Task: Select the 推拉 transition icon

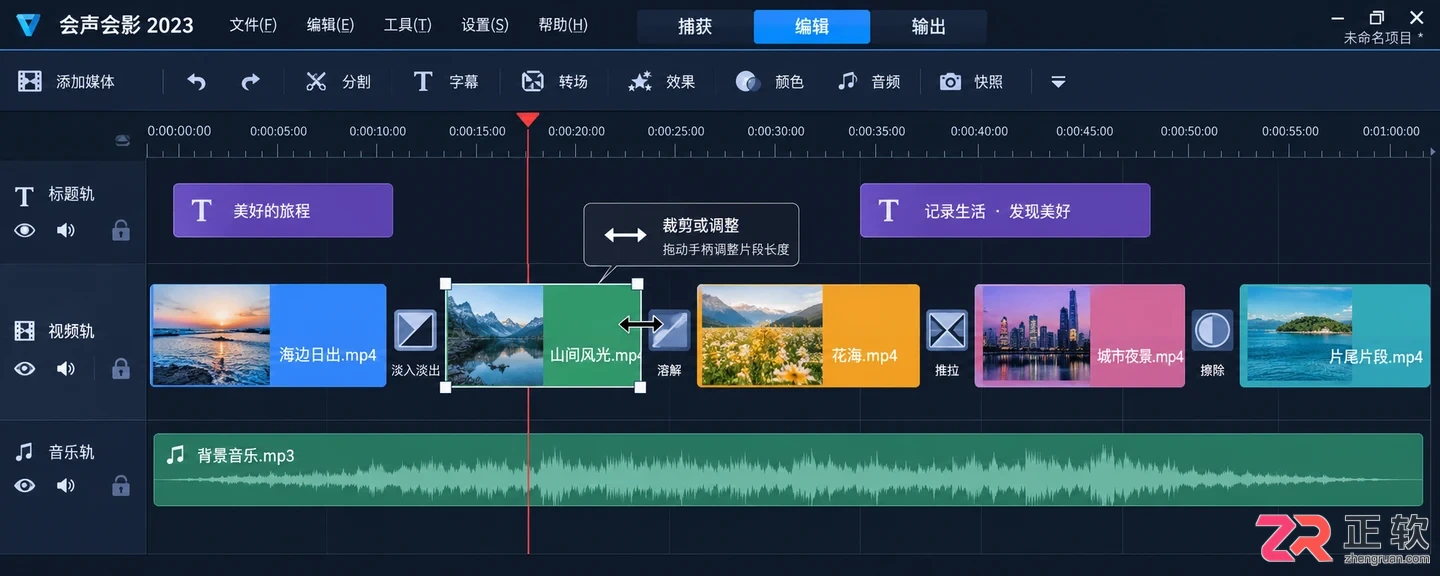Action: pos(947,330)
